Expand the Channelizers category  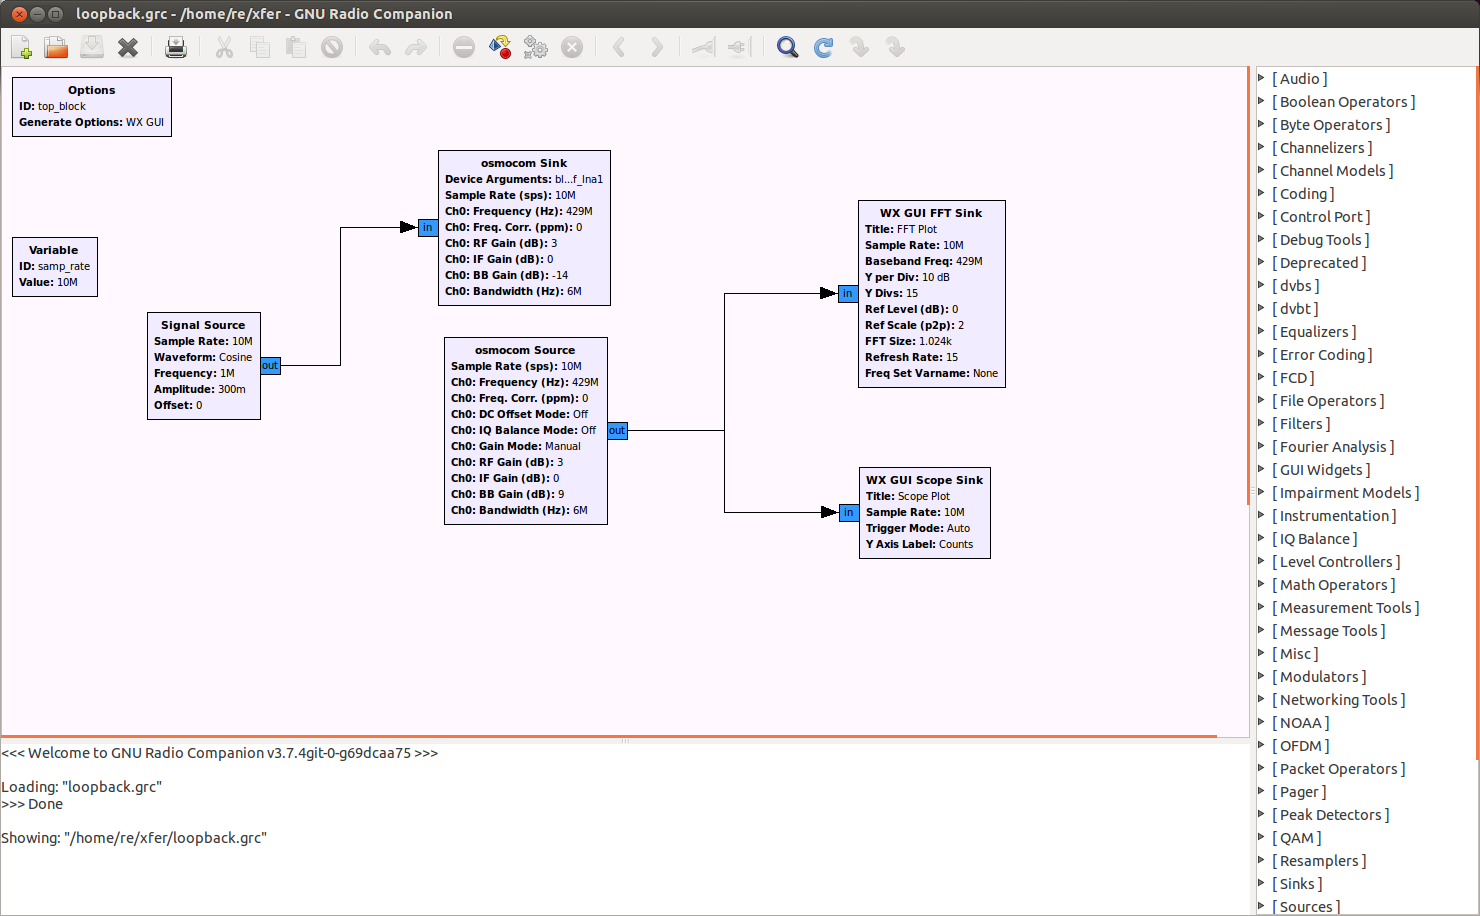[1261, 147]
